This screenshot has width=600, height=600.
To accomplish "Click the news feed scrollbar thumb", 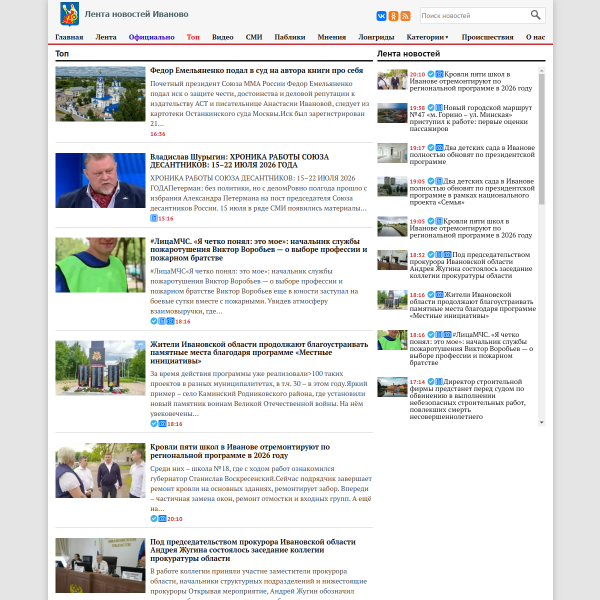I will coord(541,139).
